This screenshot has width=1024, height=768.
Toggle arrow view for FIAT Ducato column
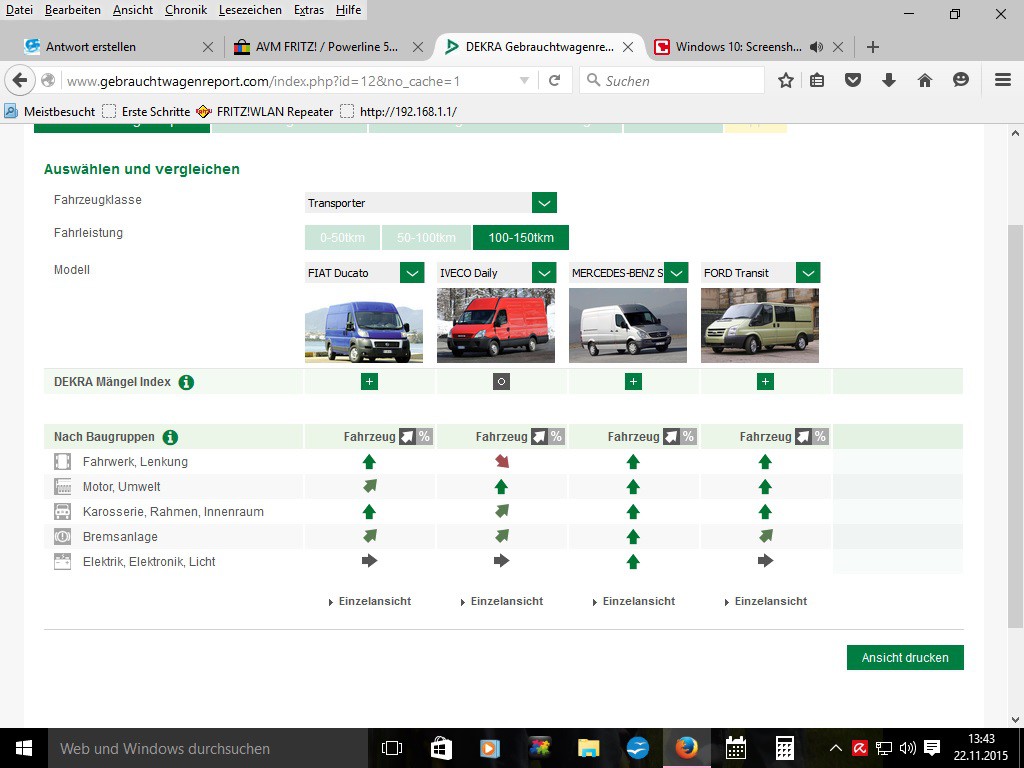408,436
